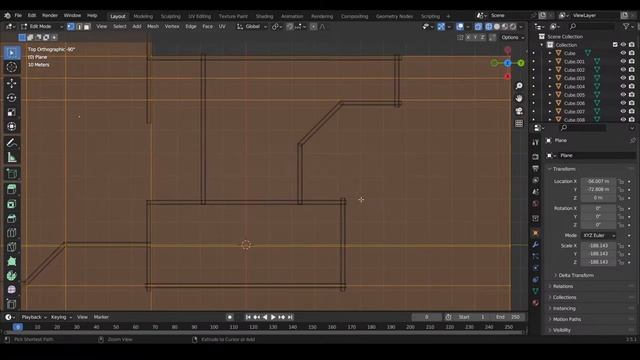
Task: Click the Scale X value field
Action: point(598,246)
